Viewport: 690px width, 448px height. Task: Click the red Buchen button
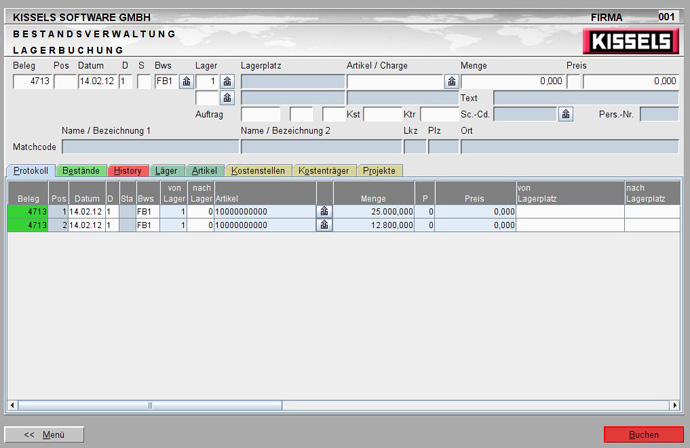[x=644, y=434]
